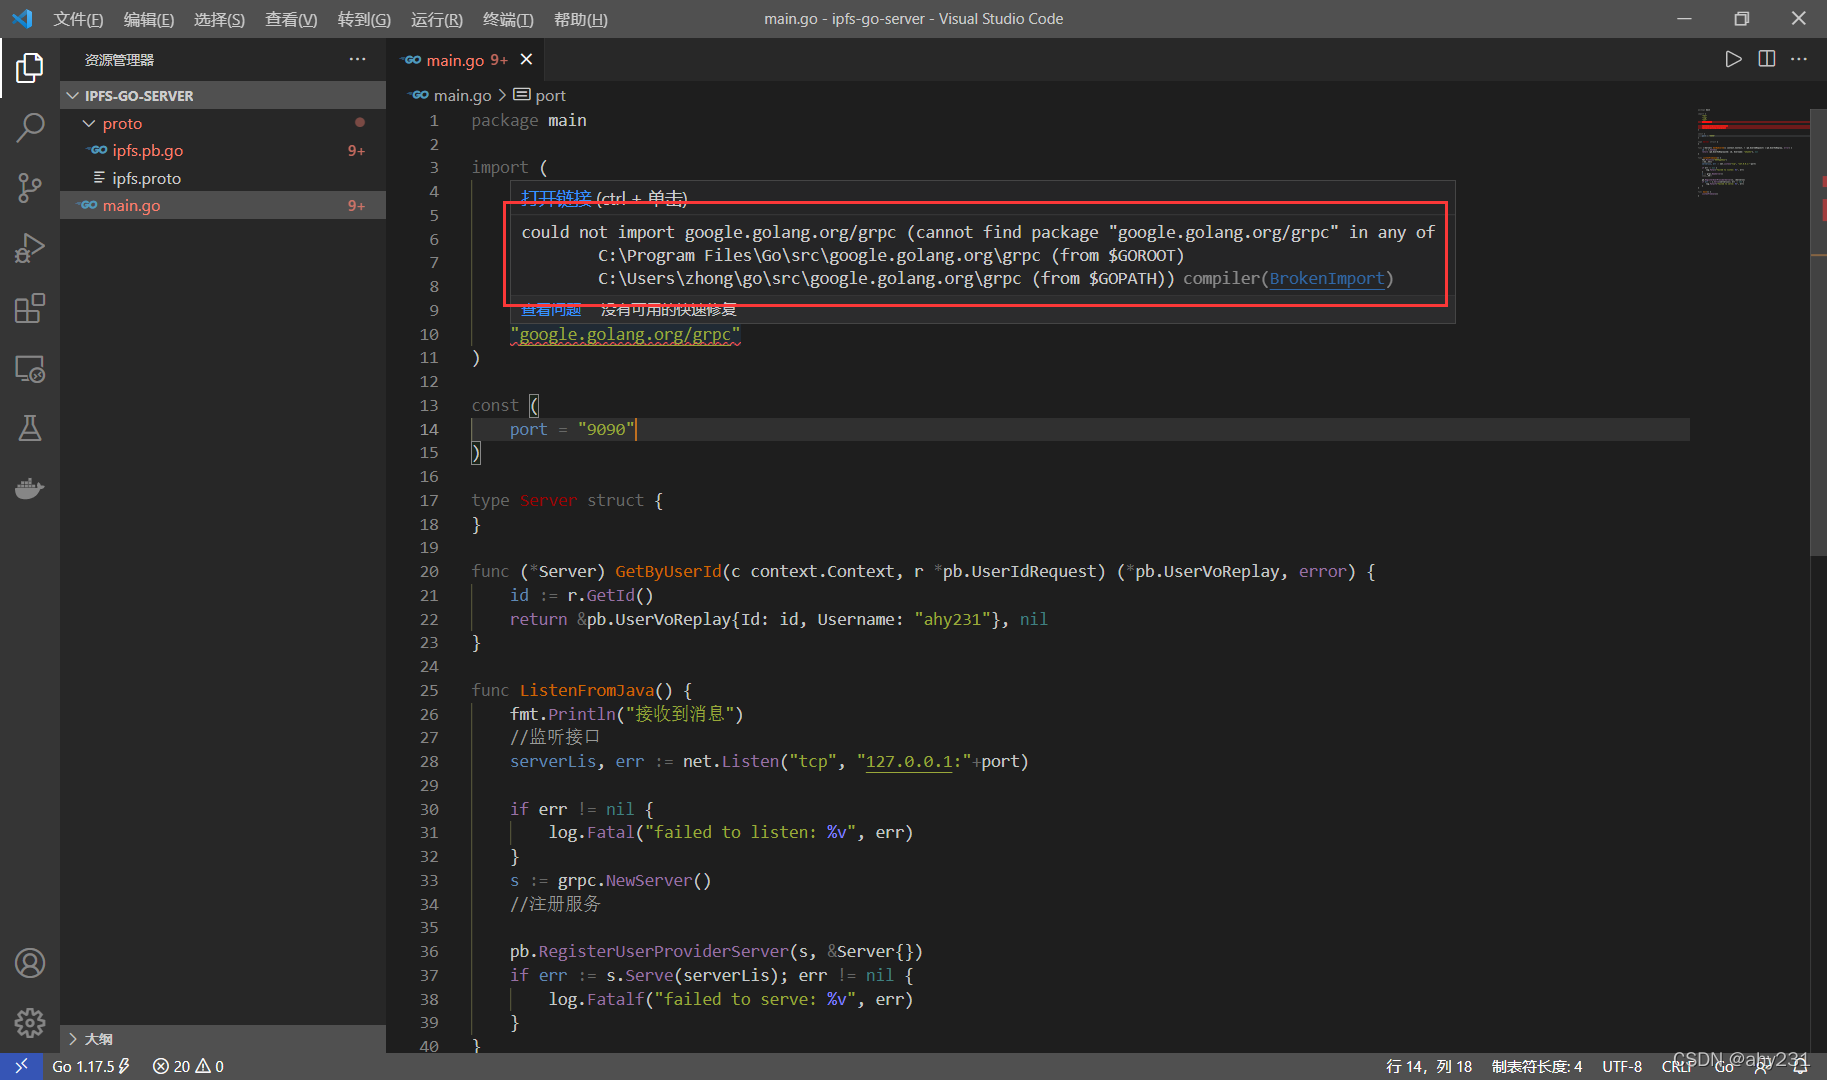Open the 终端(T) menu
Image resolution: width=1827 pixels, height=1080 pixels.
coord(508,19)
